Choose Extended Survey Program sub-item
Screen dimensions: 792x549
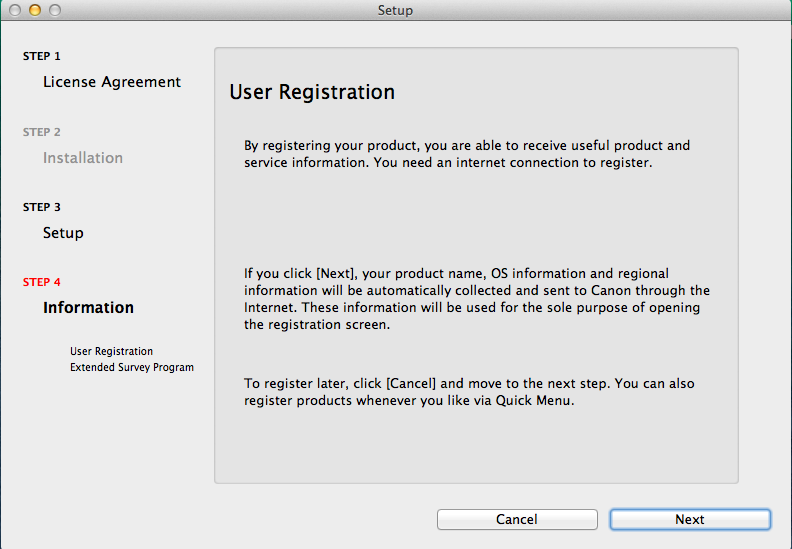coord(131,367)
